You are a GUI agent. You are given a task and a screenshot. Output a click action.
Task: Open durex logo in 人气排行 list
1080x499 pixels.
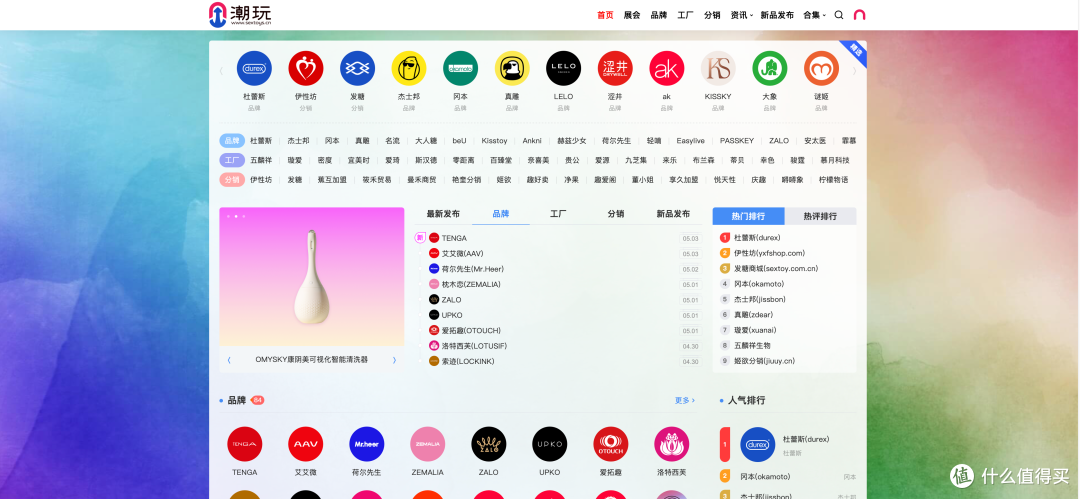[758, 445]
